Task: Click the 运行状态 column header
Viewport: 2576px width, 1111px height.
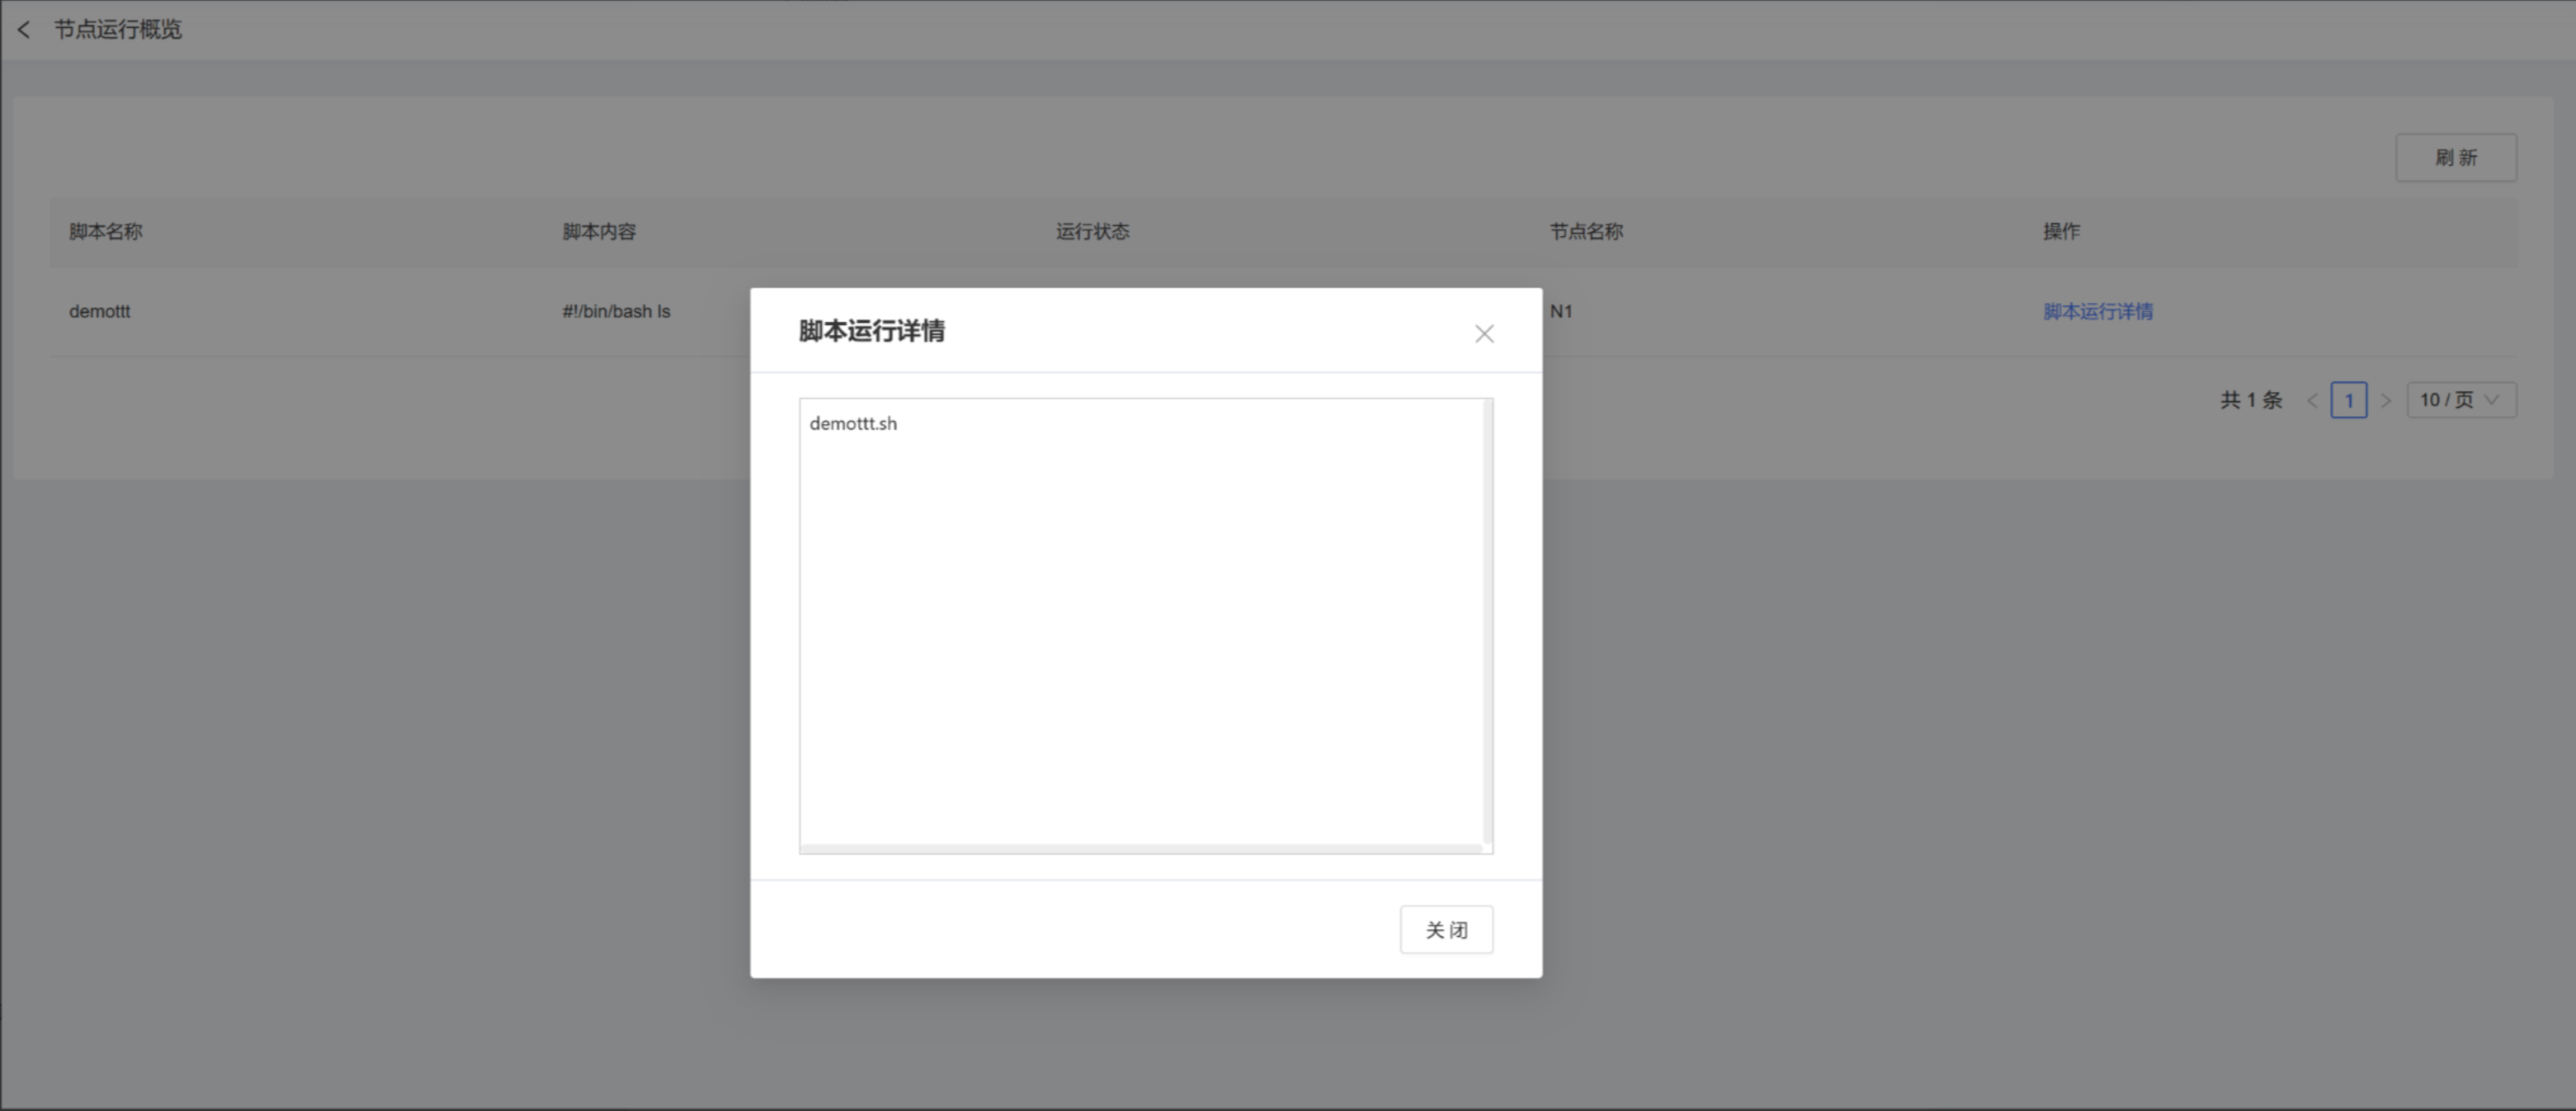Action: (x=1092, y=231)
